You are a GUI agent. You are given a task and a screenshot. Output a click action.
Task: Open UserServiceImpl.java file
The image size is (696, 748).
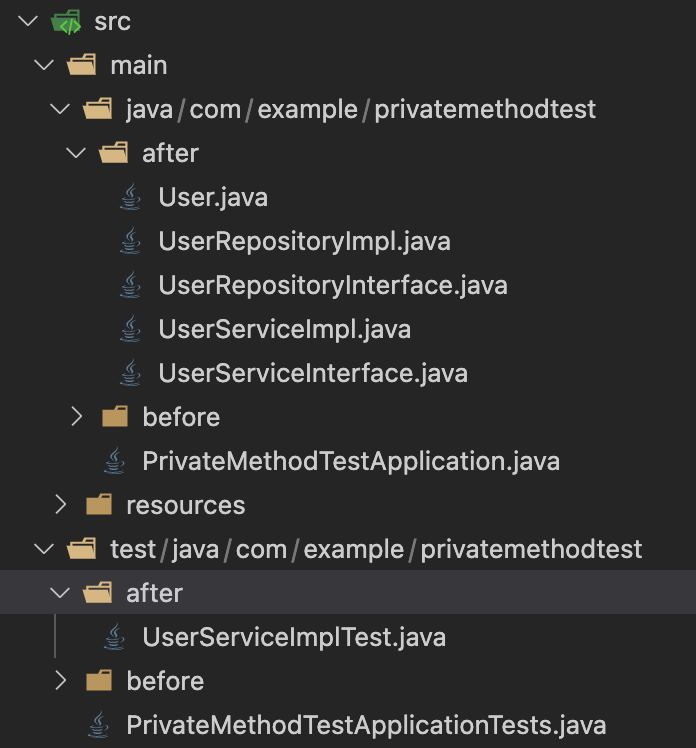tap(284, 329)
